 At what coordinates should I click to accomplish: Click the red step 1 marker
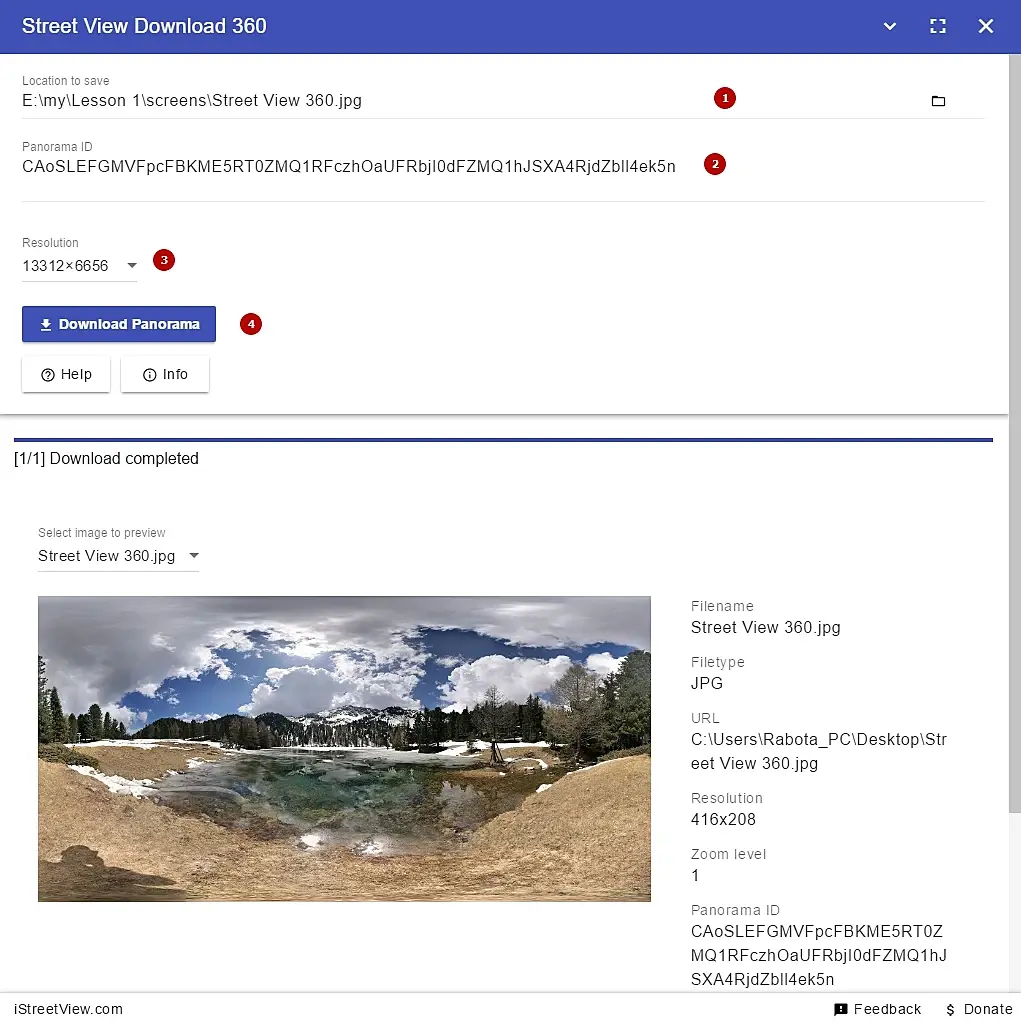point(724,98)
